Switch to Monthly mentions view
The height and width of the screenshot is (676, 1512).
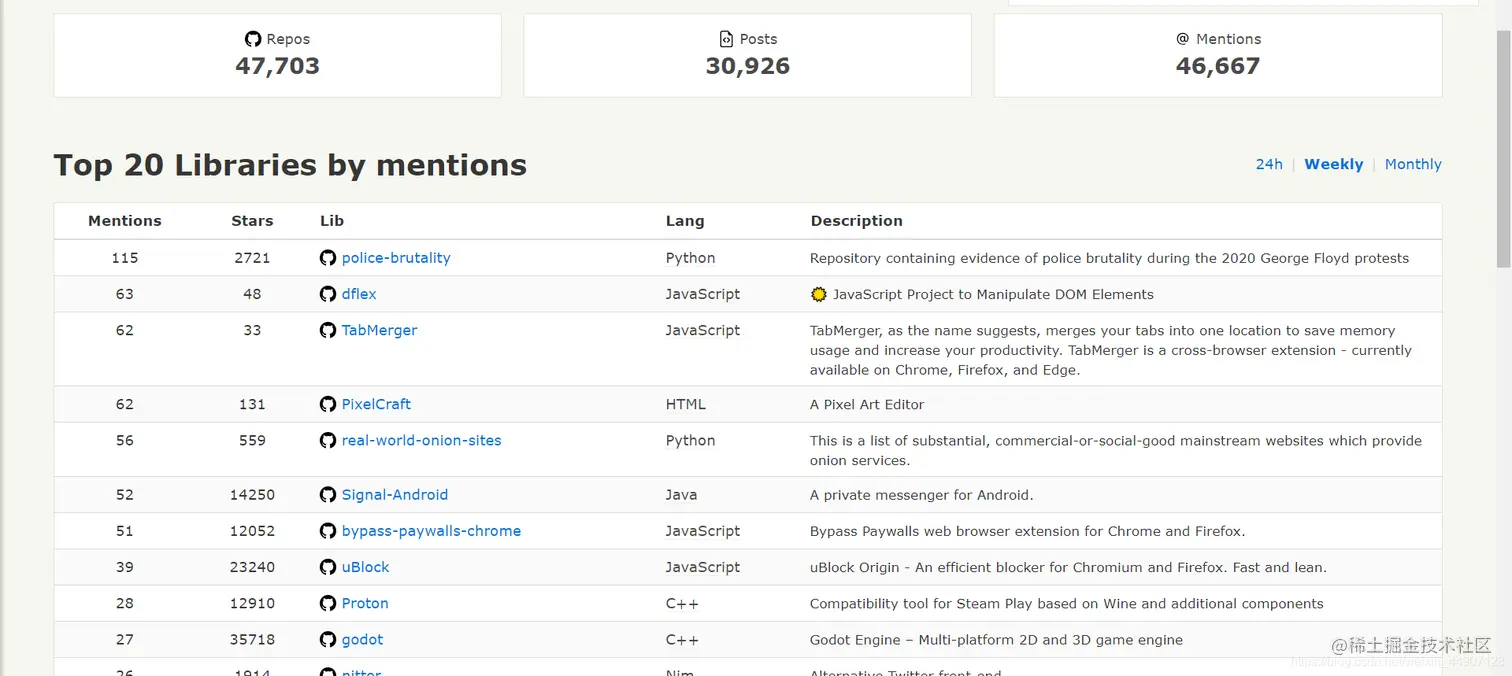pos(1413,164)
